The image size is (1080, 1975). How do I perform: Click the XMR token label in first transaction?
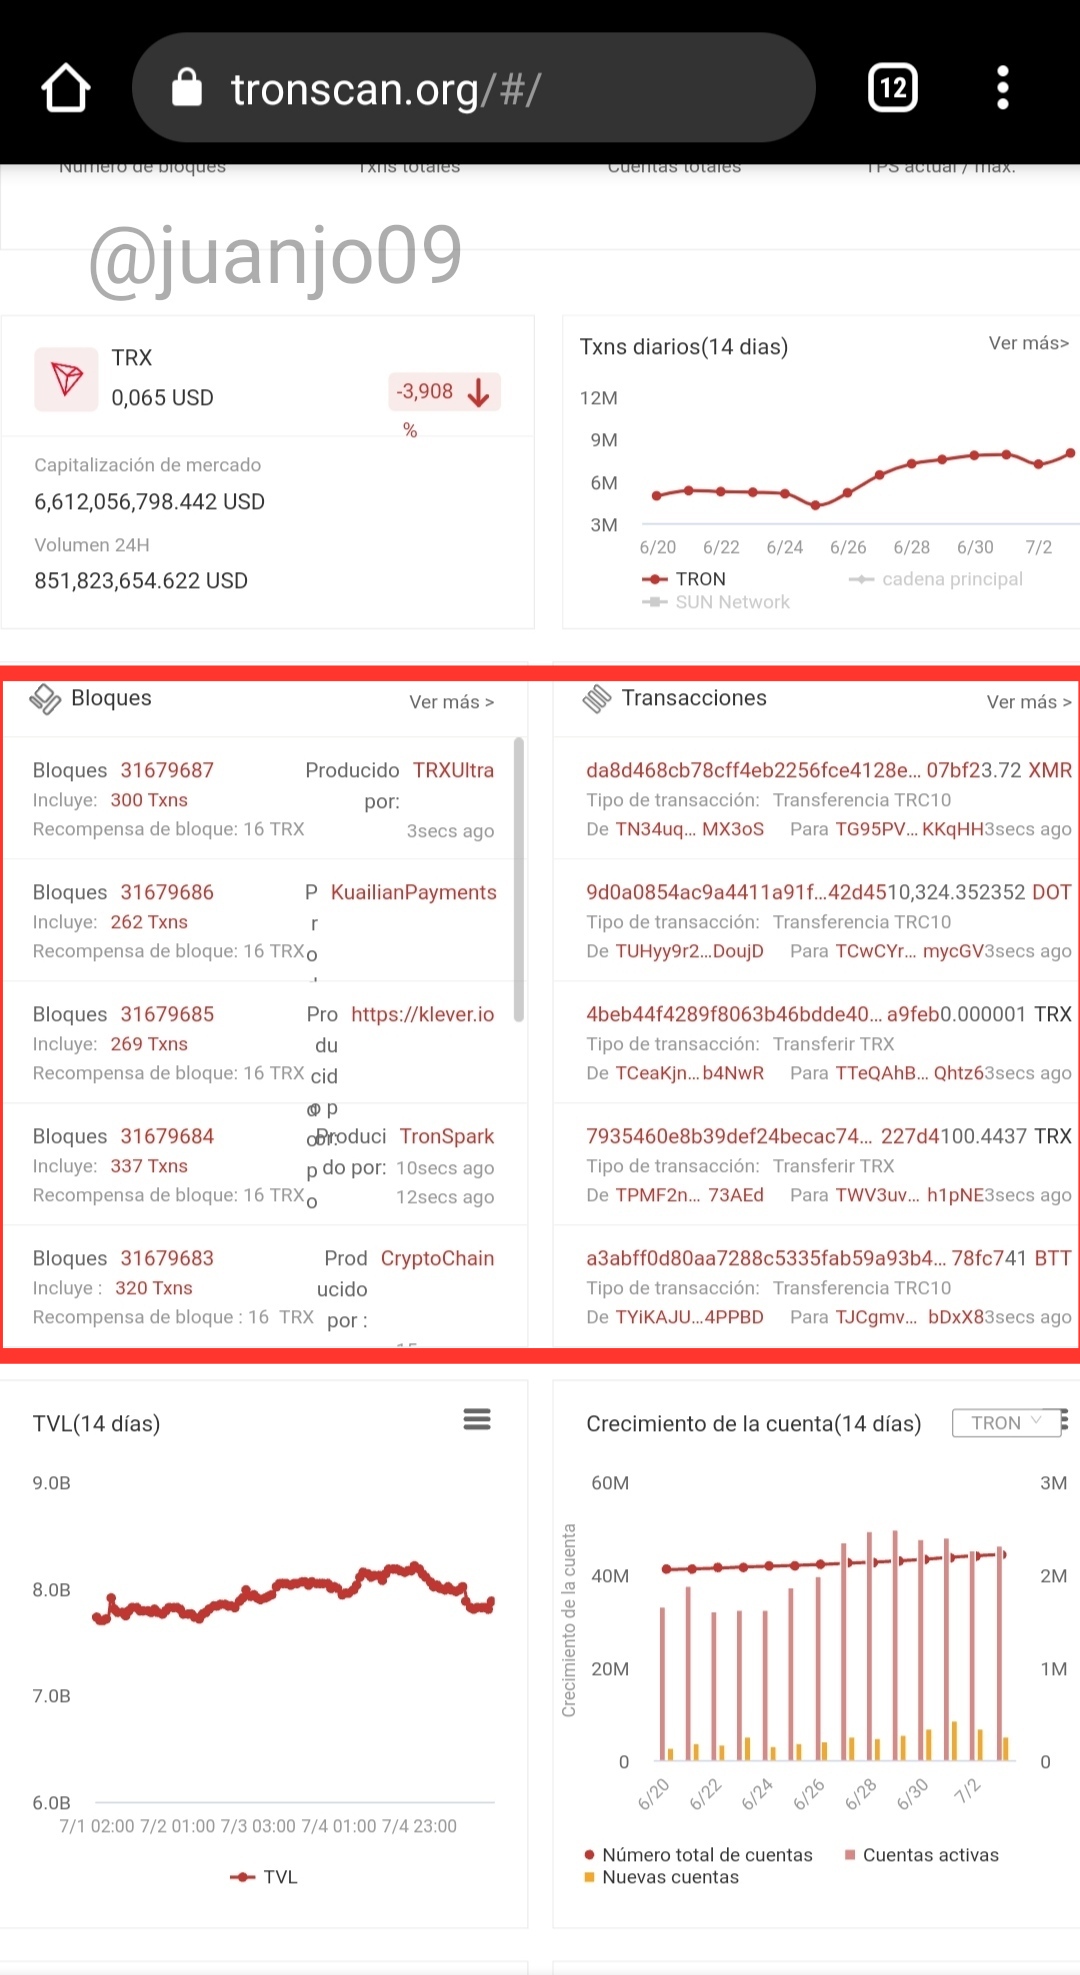(1050, 770)
